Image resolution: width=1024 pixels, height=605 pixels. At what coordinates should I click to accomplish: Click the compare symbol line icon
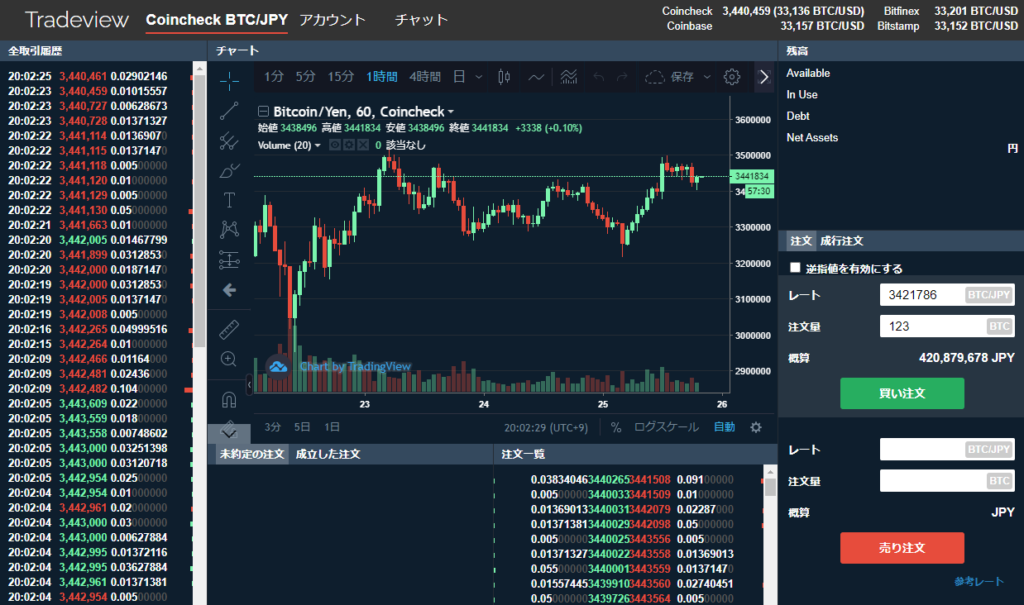click(x=536, y=77)
